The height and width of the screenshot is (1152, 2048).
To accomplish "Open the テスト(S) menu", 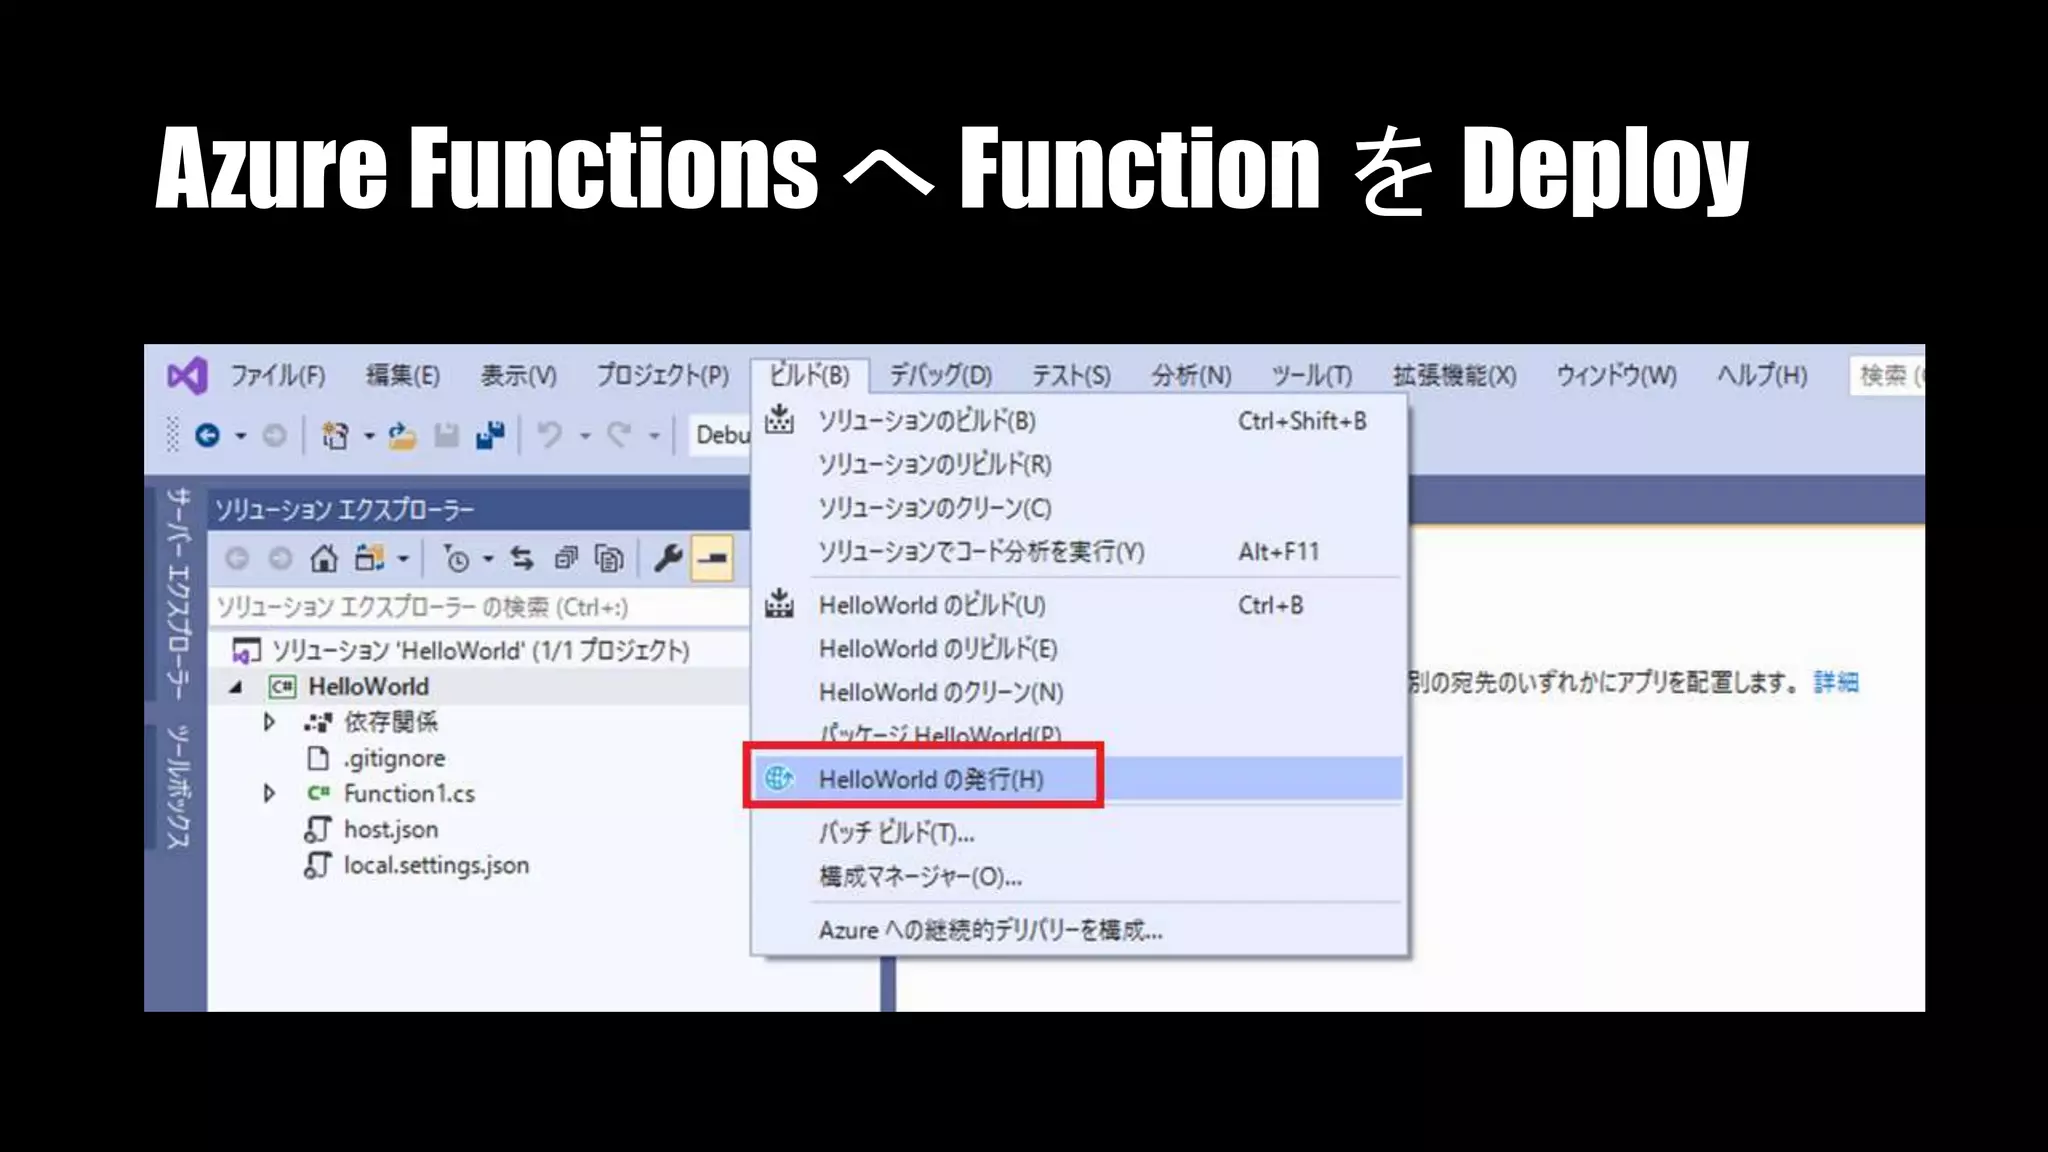I will click(1071, 376).
